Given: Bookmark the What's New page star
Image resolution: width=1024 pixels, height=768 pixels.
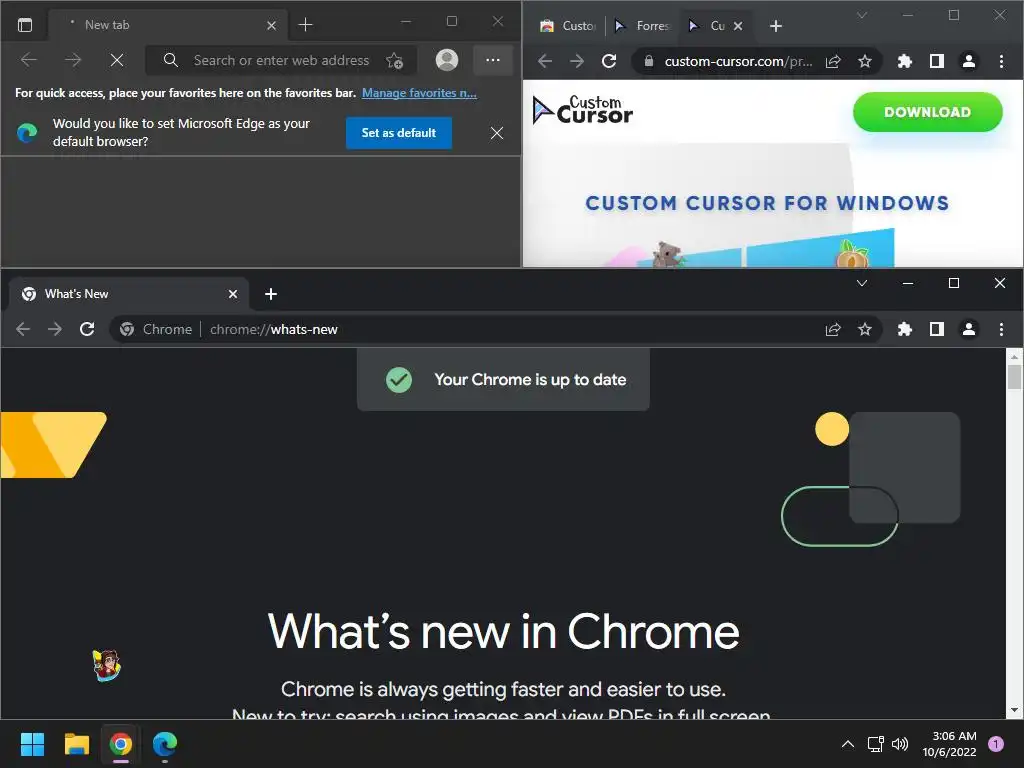Looking at the screenshot, I should [865, 329].
